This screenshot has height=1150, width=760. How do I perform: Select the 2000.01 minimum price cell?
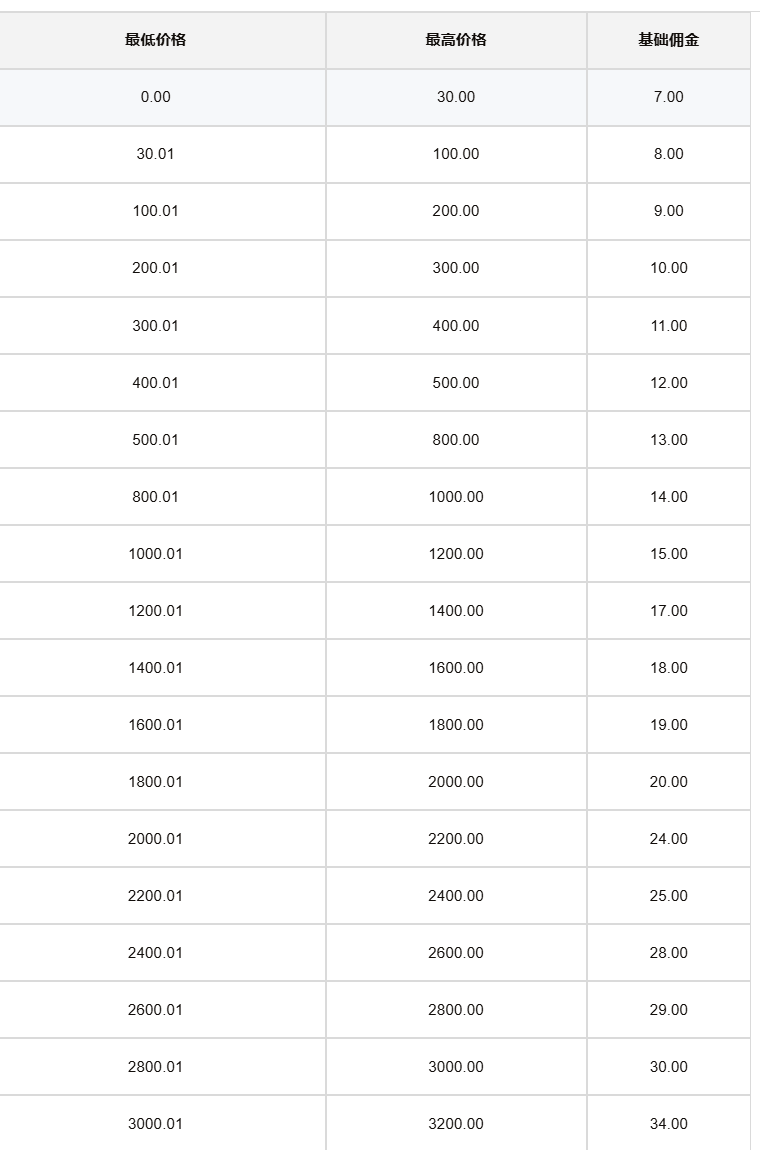point(155,839)
